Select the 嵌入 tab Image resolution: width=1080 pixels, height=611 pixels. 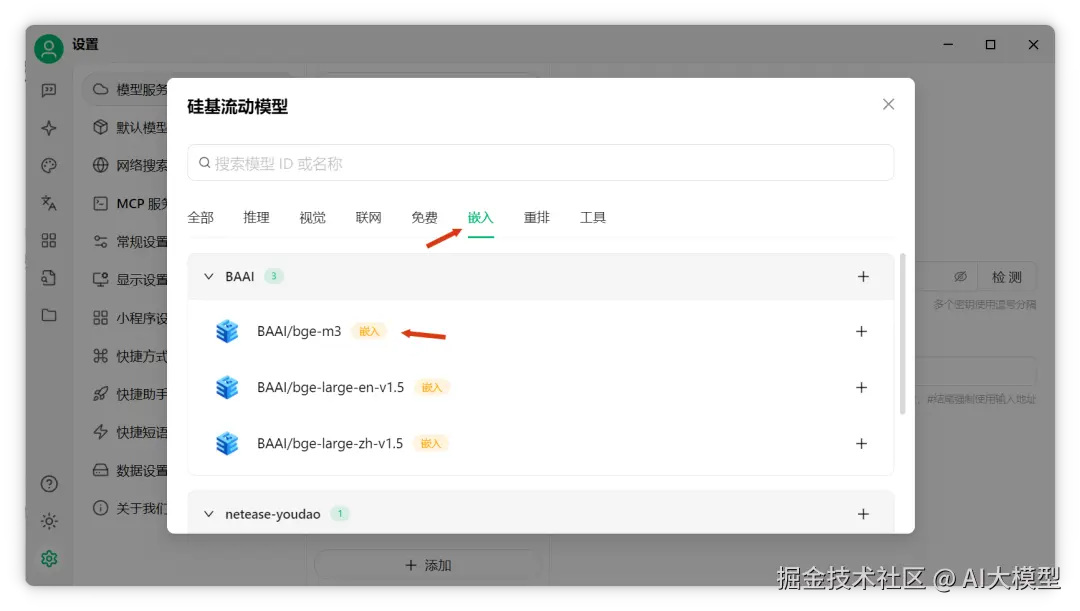[481, 218]
